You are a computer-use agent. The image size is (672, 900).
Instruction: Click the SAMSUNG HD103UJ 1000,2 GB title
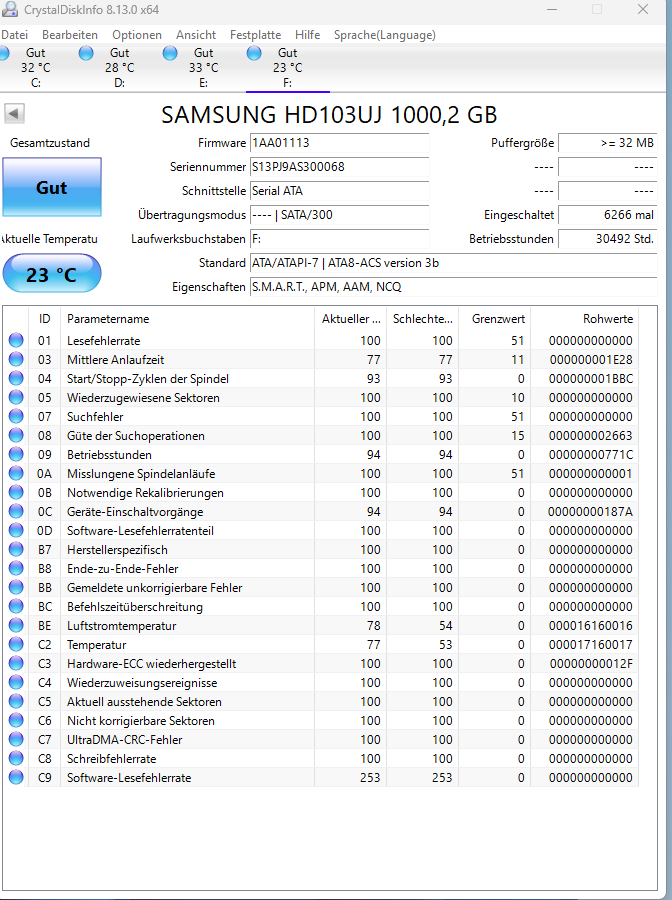(x=329, y=115)
